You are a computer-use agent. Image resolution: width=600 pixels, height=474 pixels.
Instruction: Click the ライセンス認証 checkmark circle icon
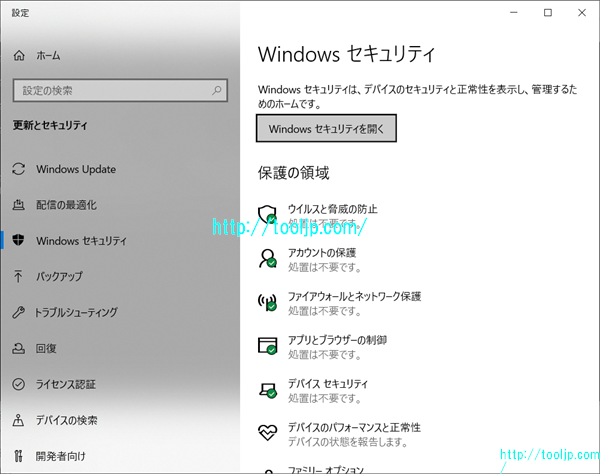point(18,384)
